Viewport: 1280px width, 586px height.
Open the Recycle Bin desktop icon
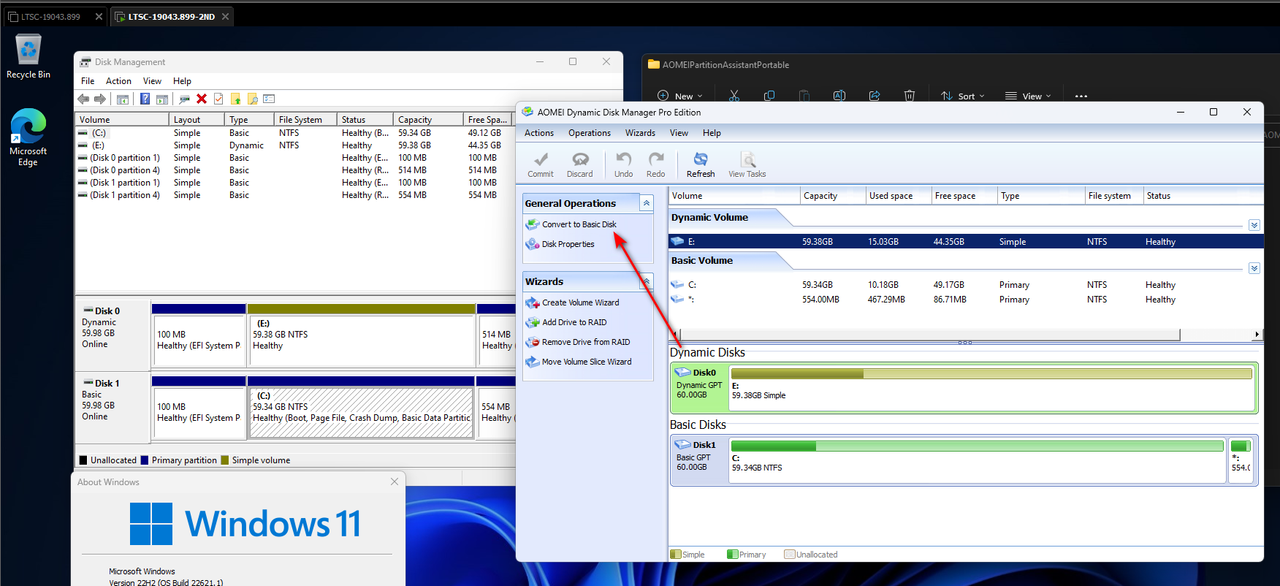pyautogui.click(x=28, y=56)
